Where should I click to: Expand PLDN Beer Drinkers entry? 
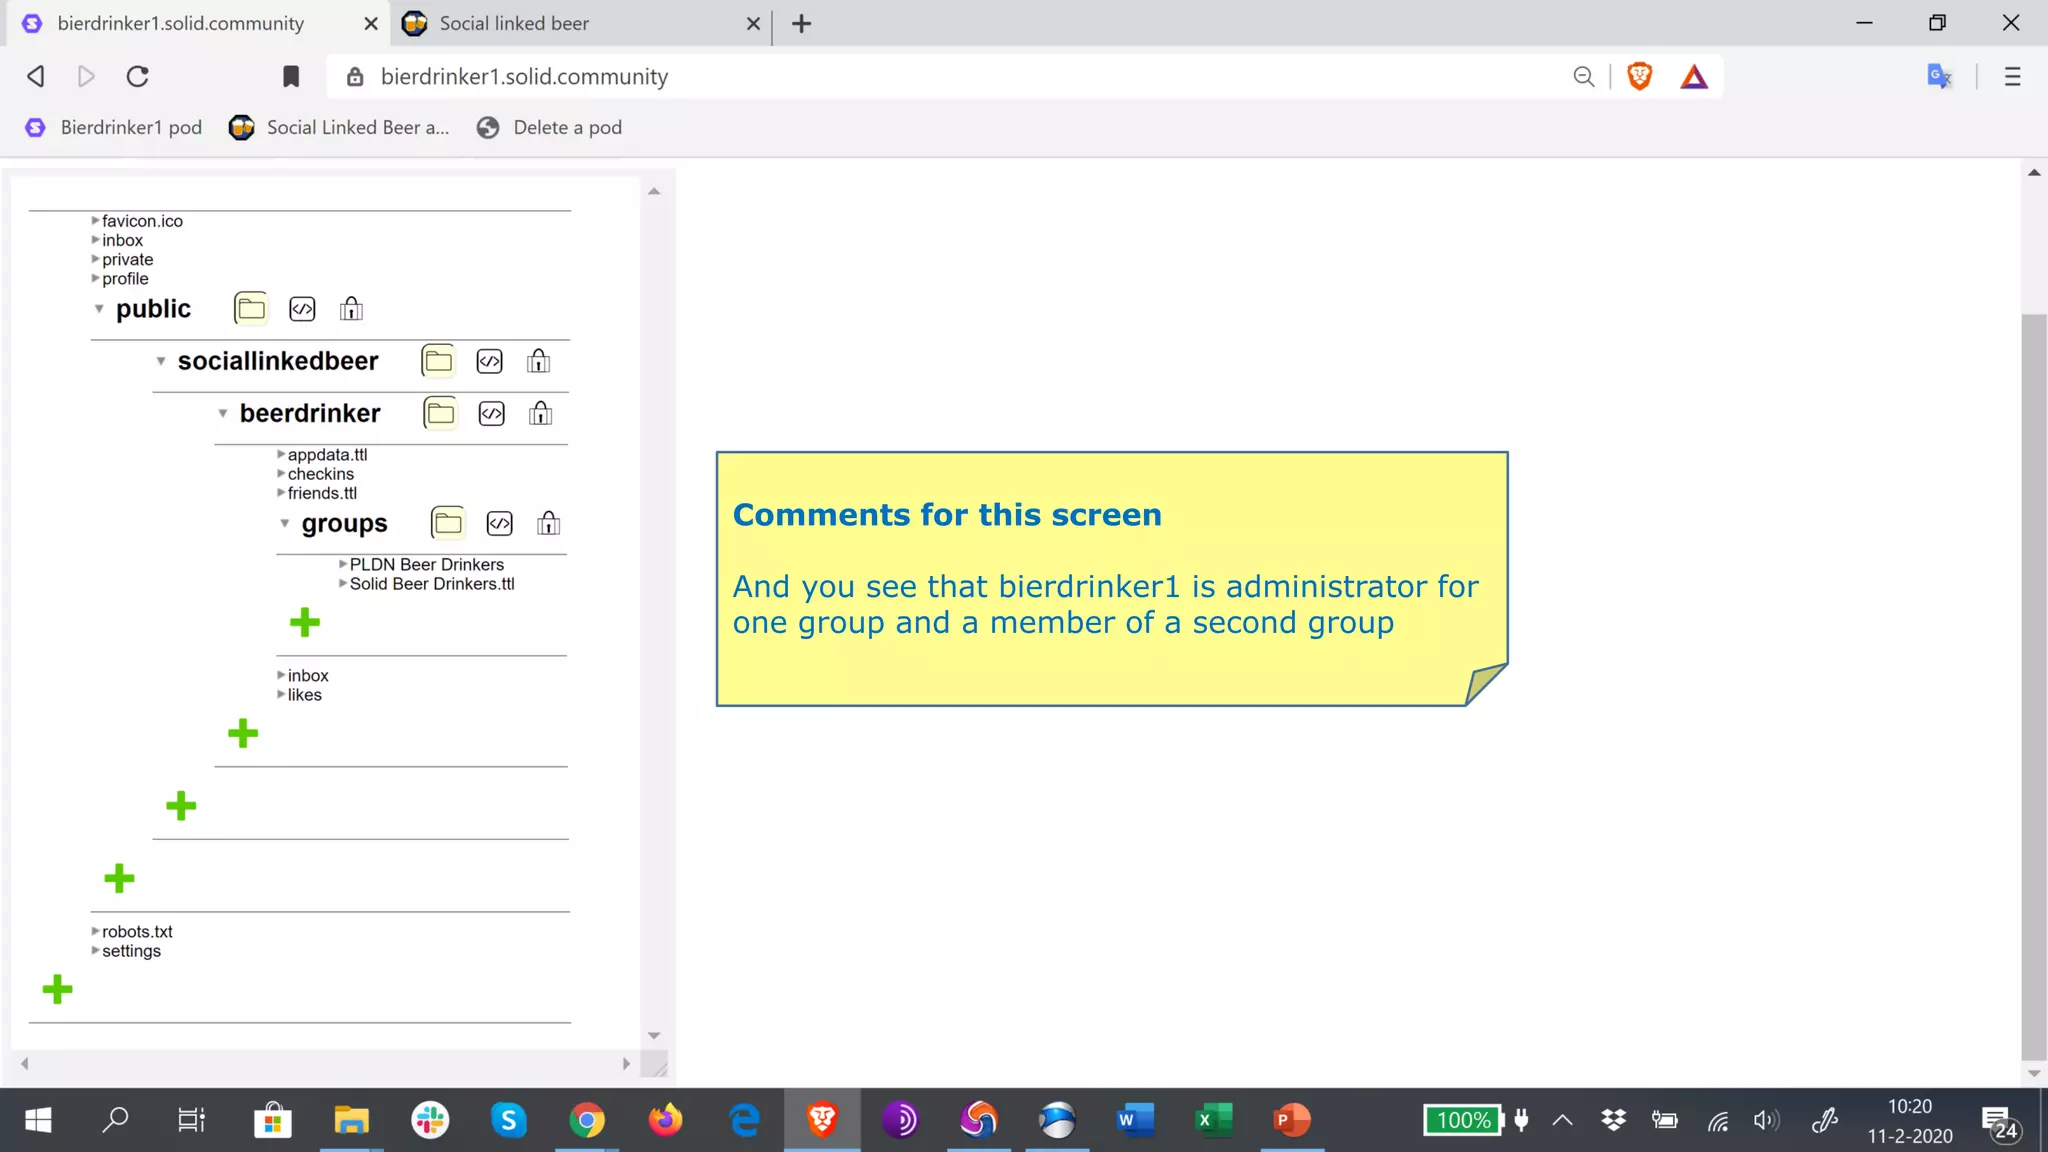[344, 565]
